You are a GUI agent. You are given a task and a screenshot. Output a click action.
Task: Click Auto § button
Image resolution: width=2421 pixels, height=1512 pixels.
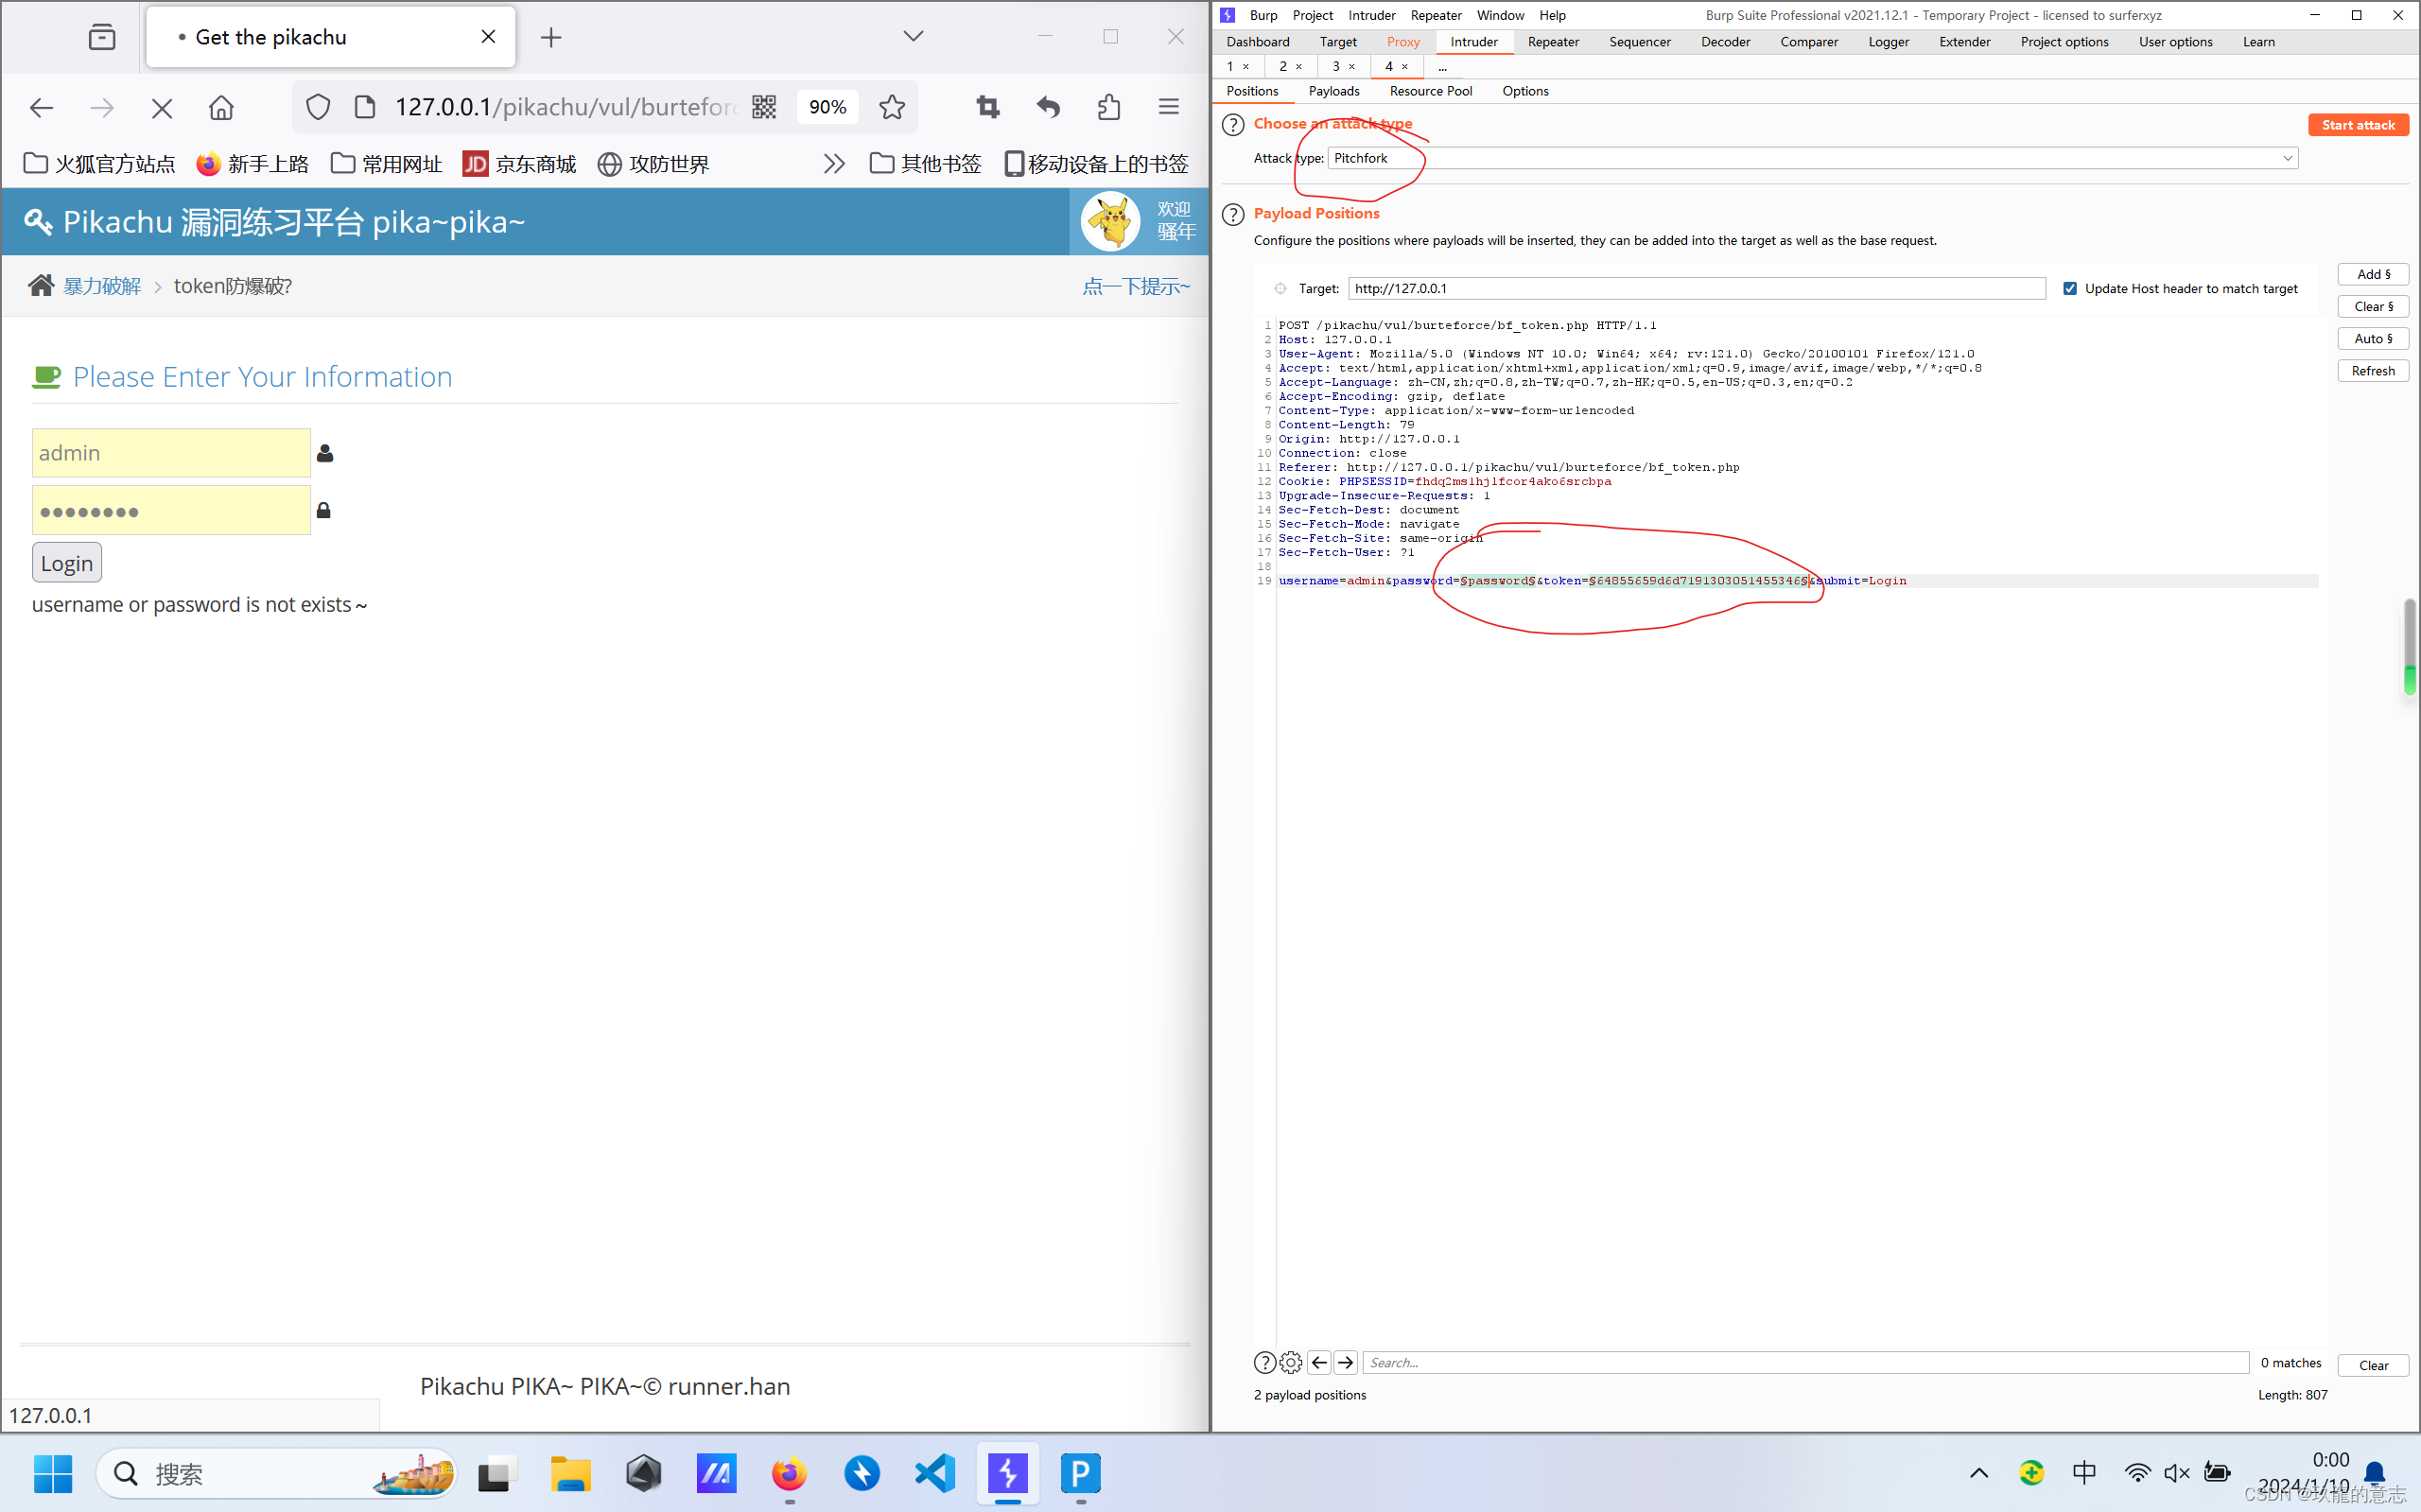pyautogui.click(x=2373, y=339)
